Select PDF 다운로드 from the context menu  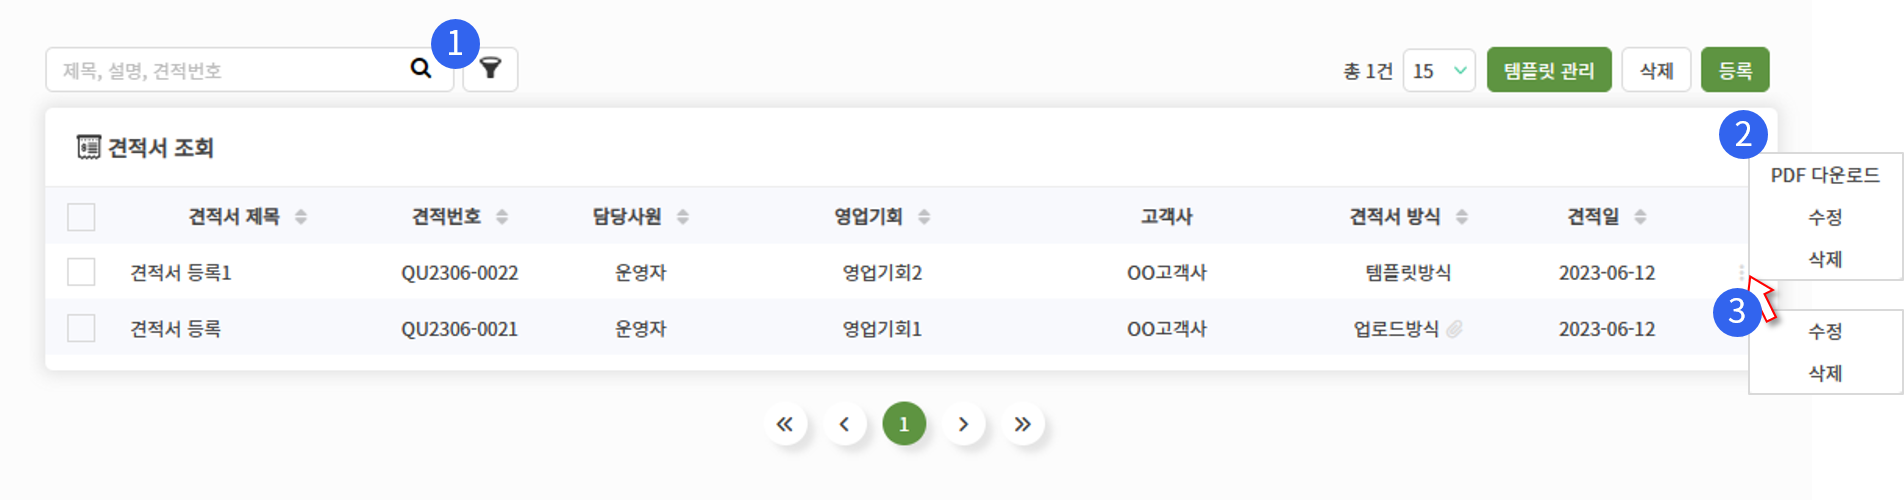(x=1825, y=175)
